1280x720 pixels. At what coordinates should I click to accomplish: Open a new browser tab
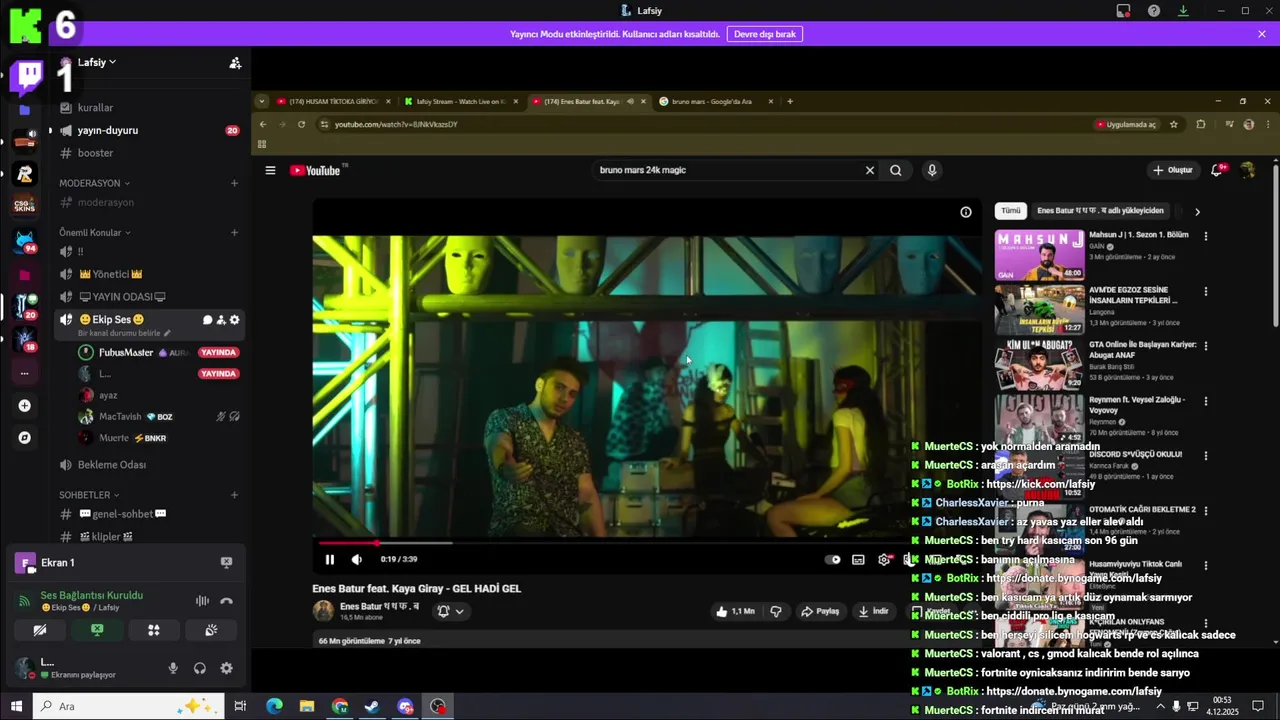click(790, 101)
